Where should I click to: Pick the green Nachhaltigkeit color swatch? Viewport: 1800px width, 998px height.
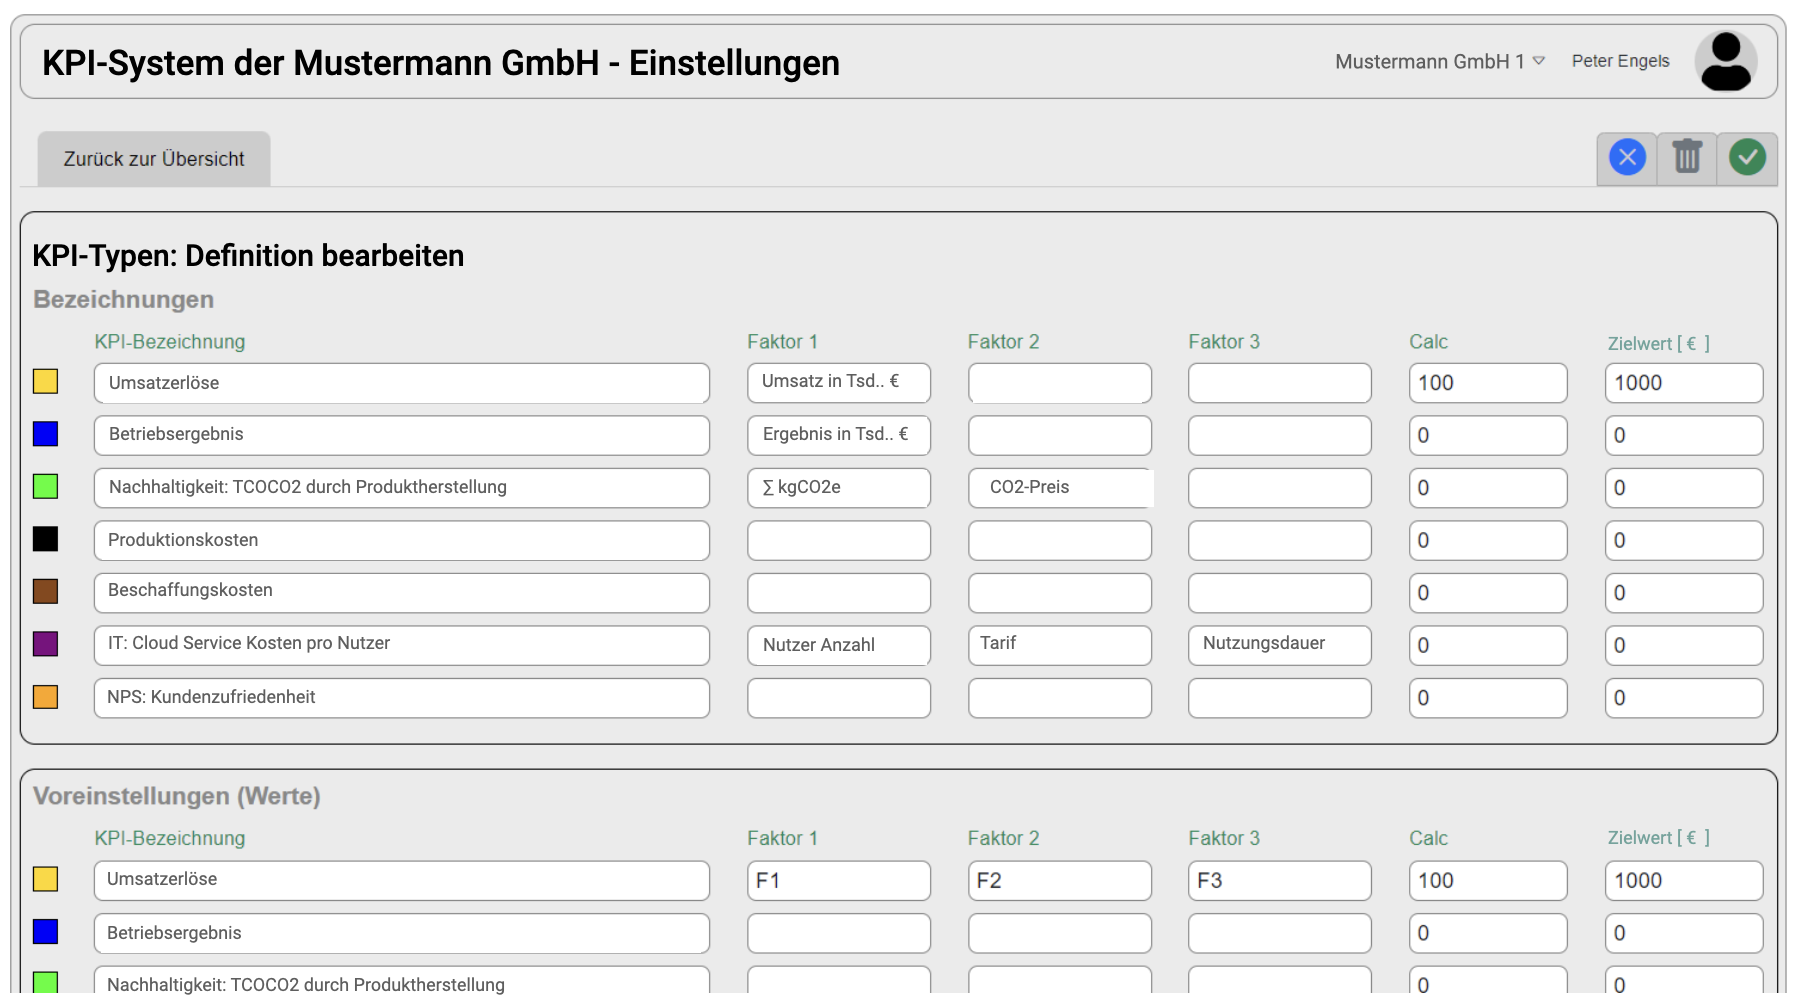45,486
